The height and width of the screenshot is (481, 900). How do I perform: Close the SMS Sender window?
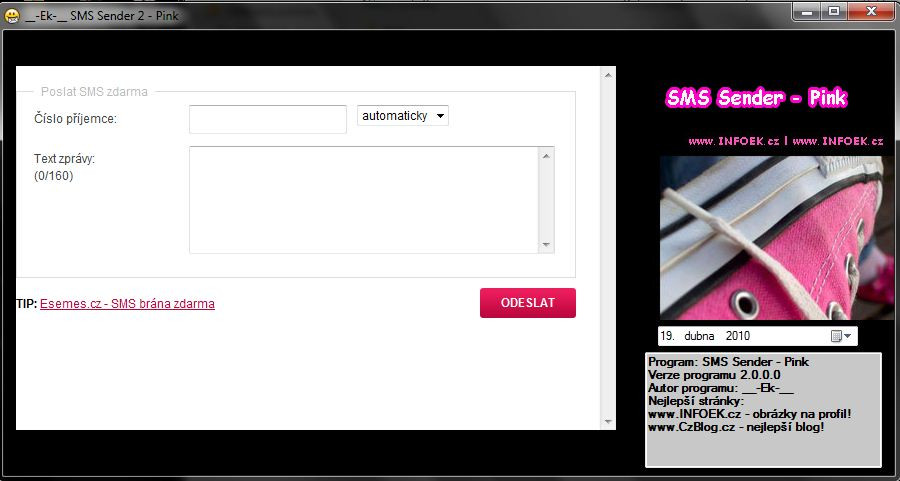[871, 11]
